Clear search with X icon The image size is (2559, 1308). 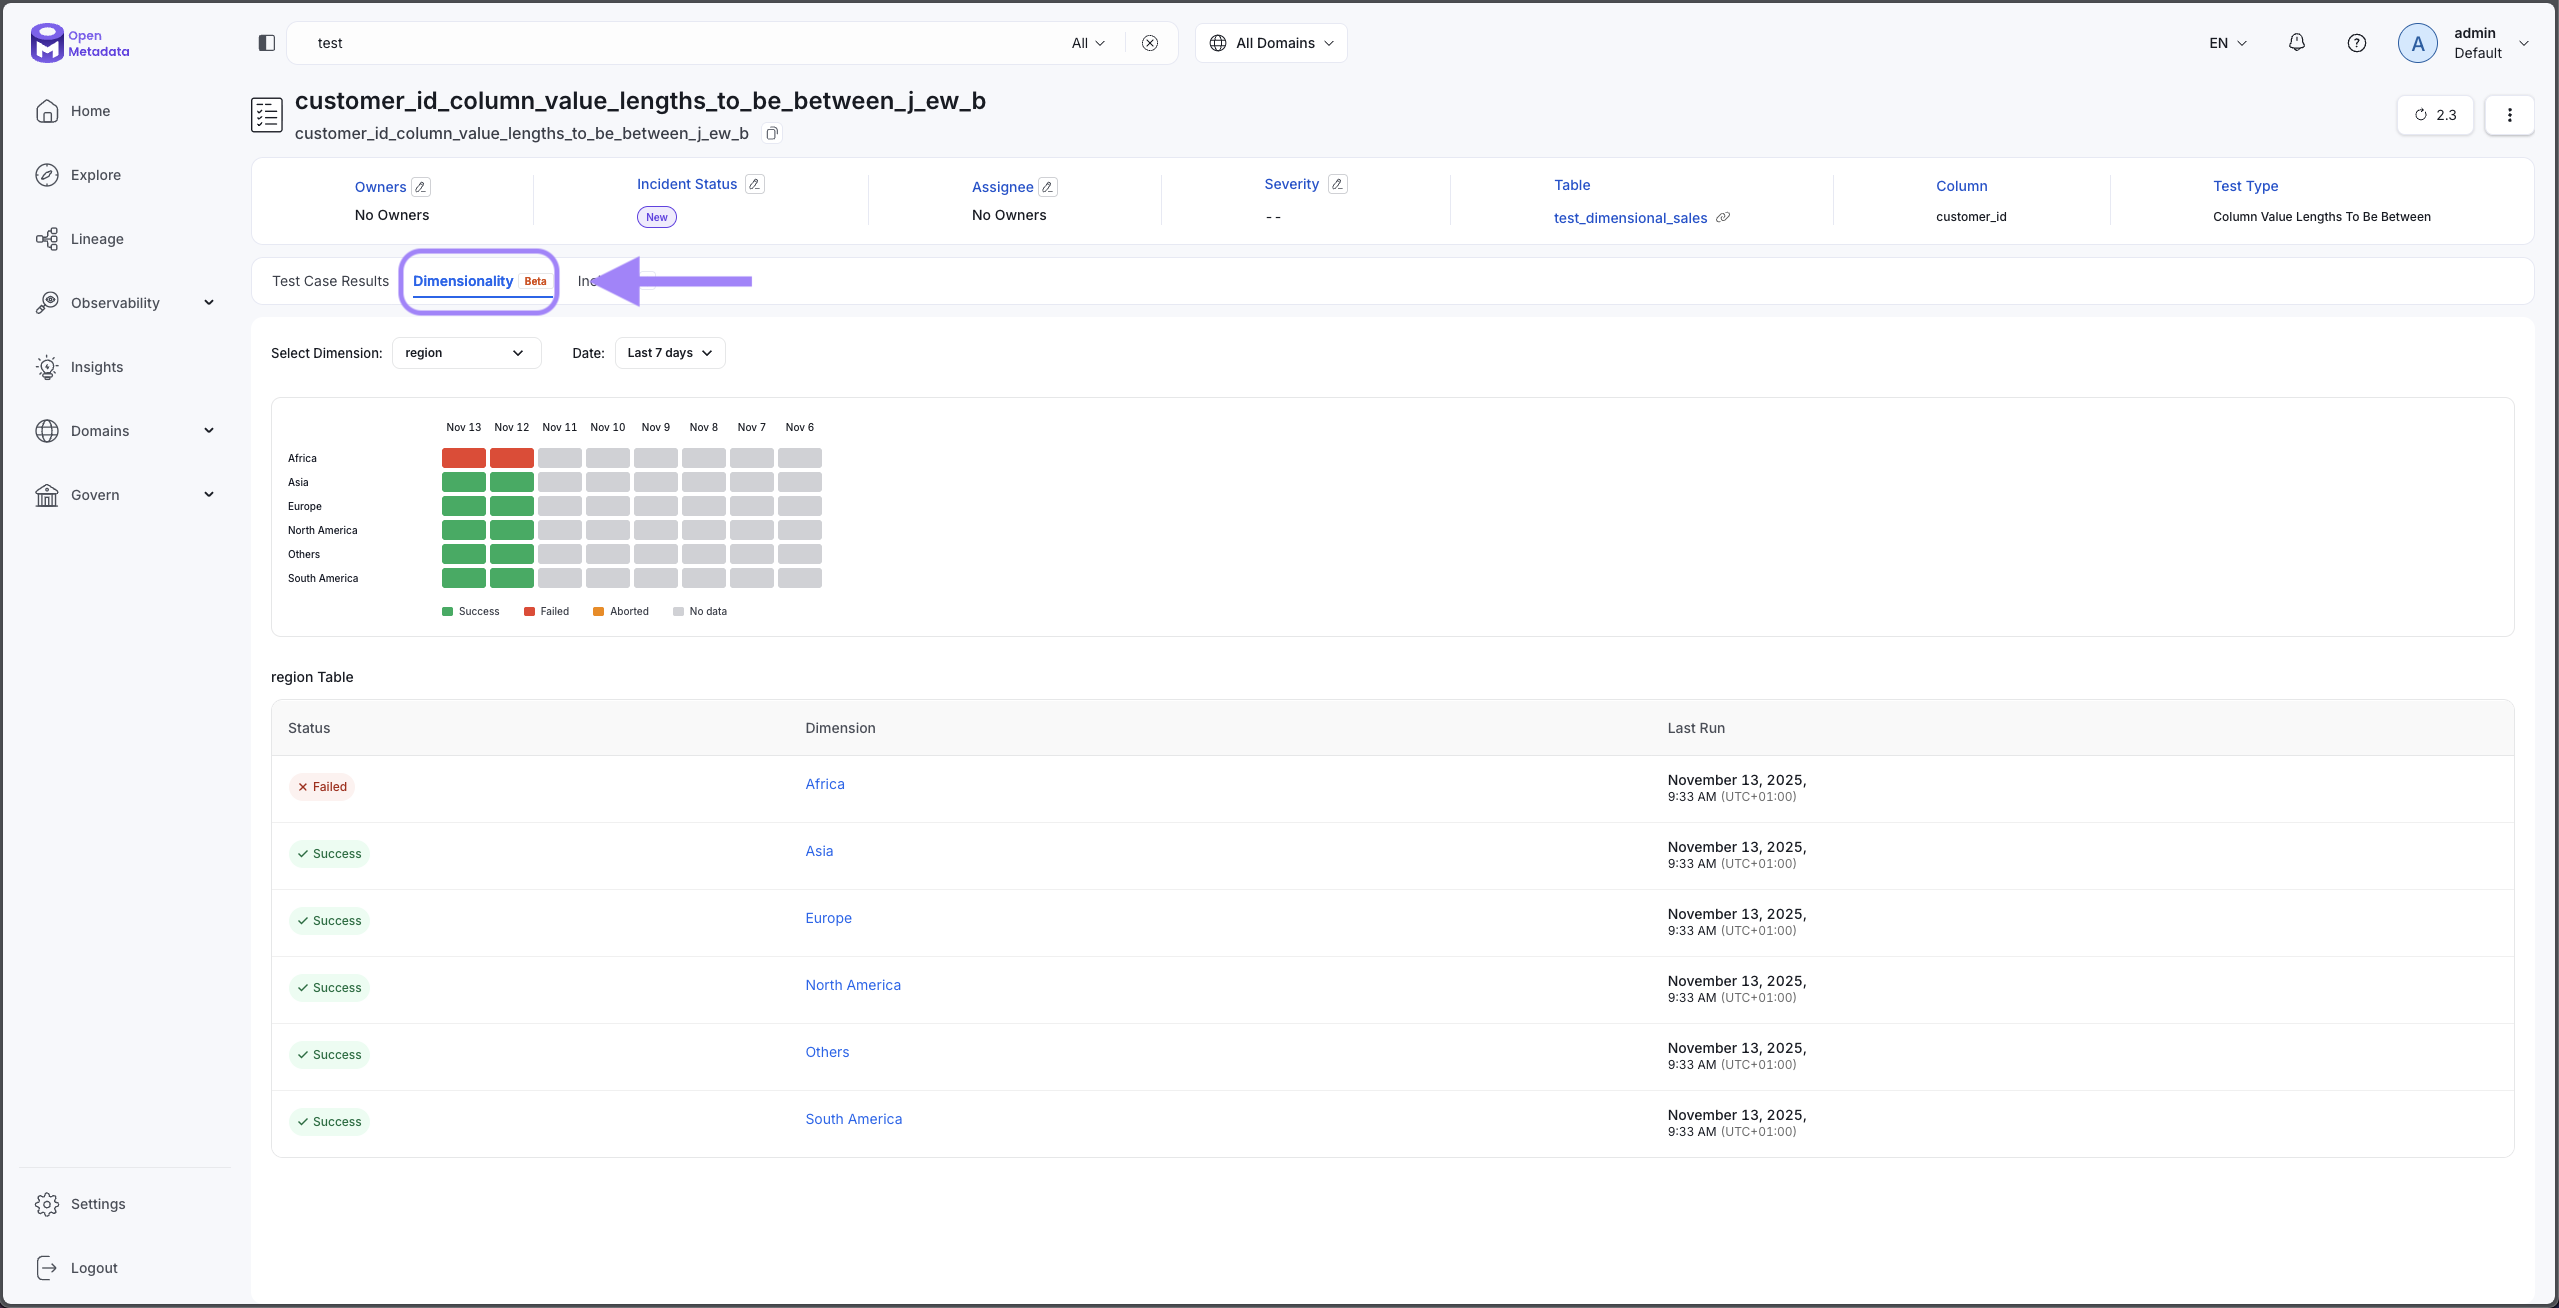click(x=1150, y=43)
